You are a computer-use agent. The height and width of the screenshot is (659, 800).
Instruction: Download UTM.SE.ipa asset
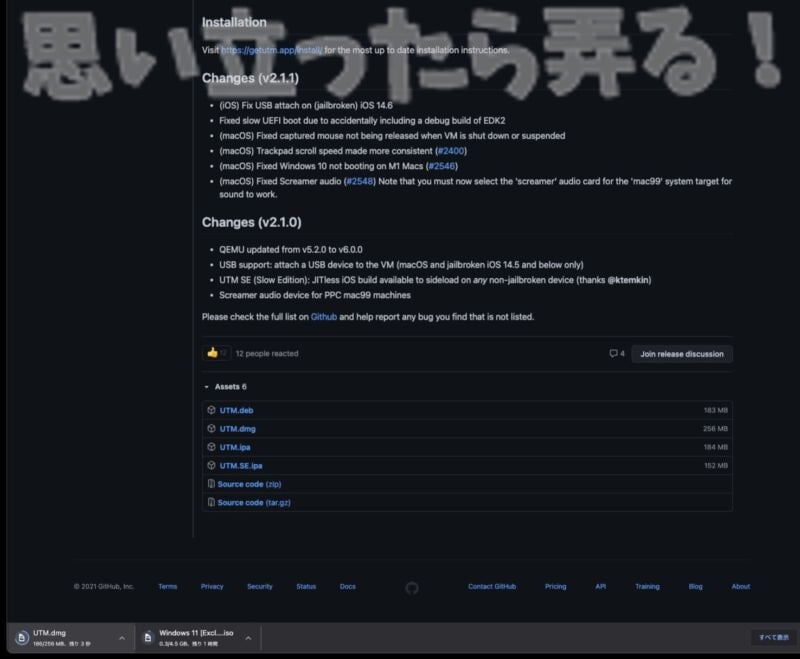(x=241, y=466)
